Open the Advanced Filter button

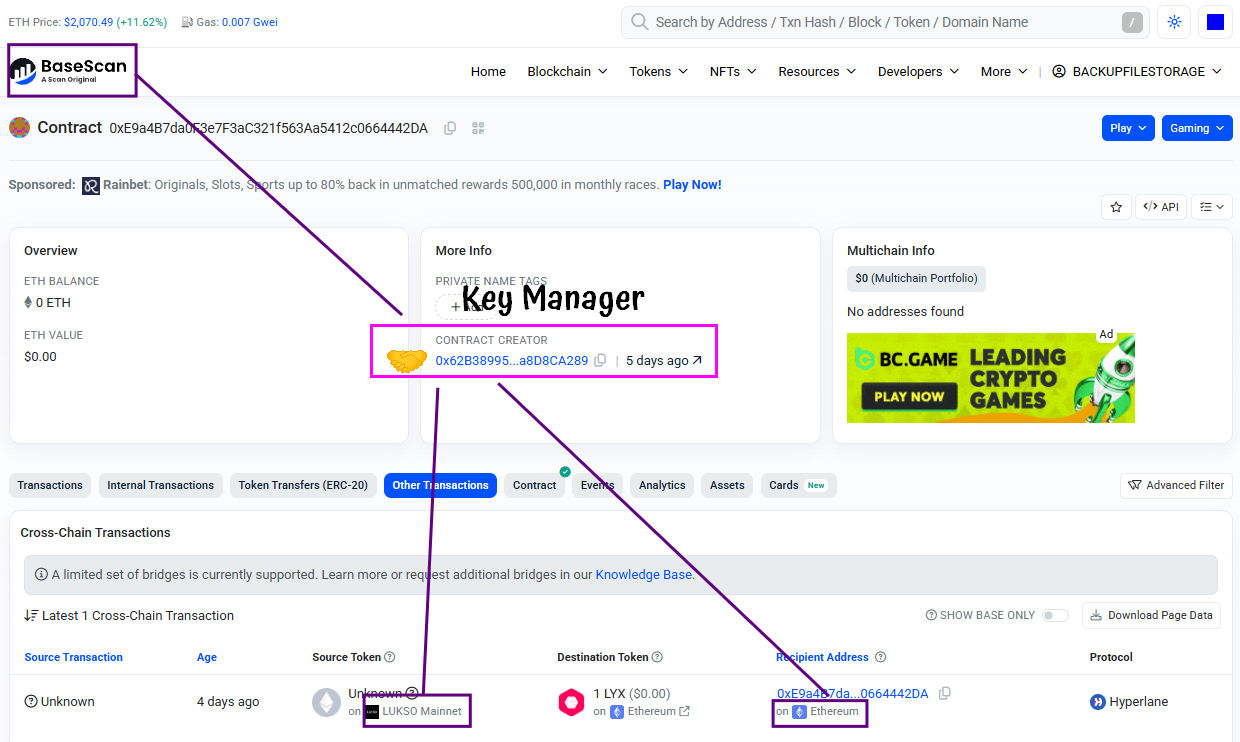tap(1176, 485)
